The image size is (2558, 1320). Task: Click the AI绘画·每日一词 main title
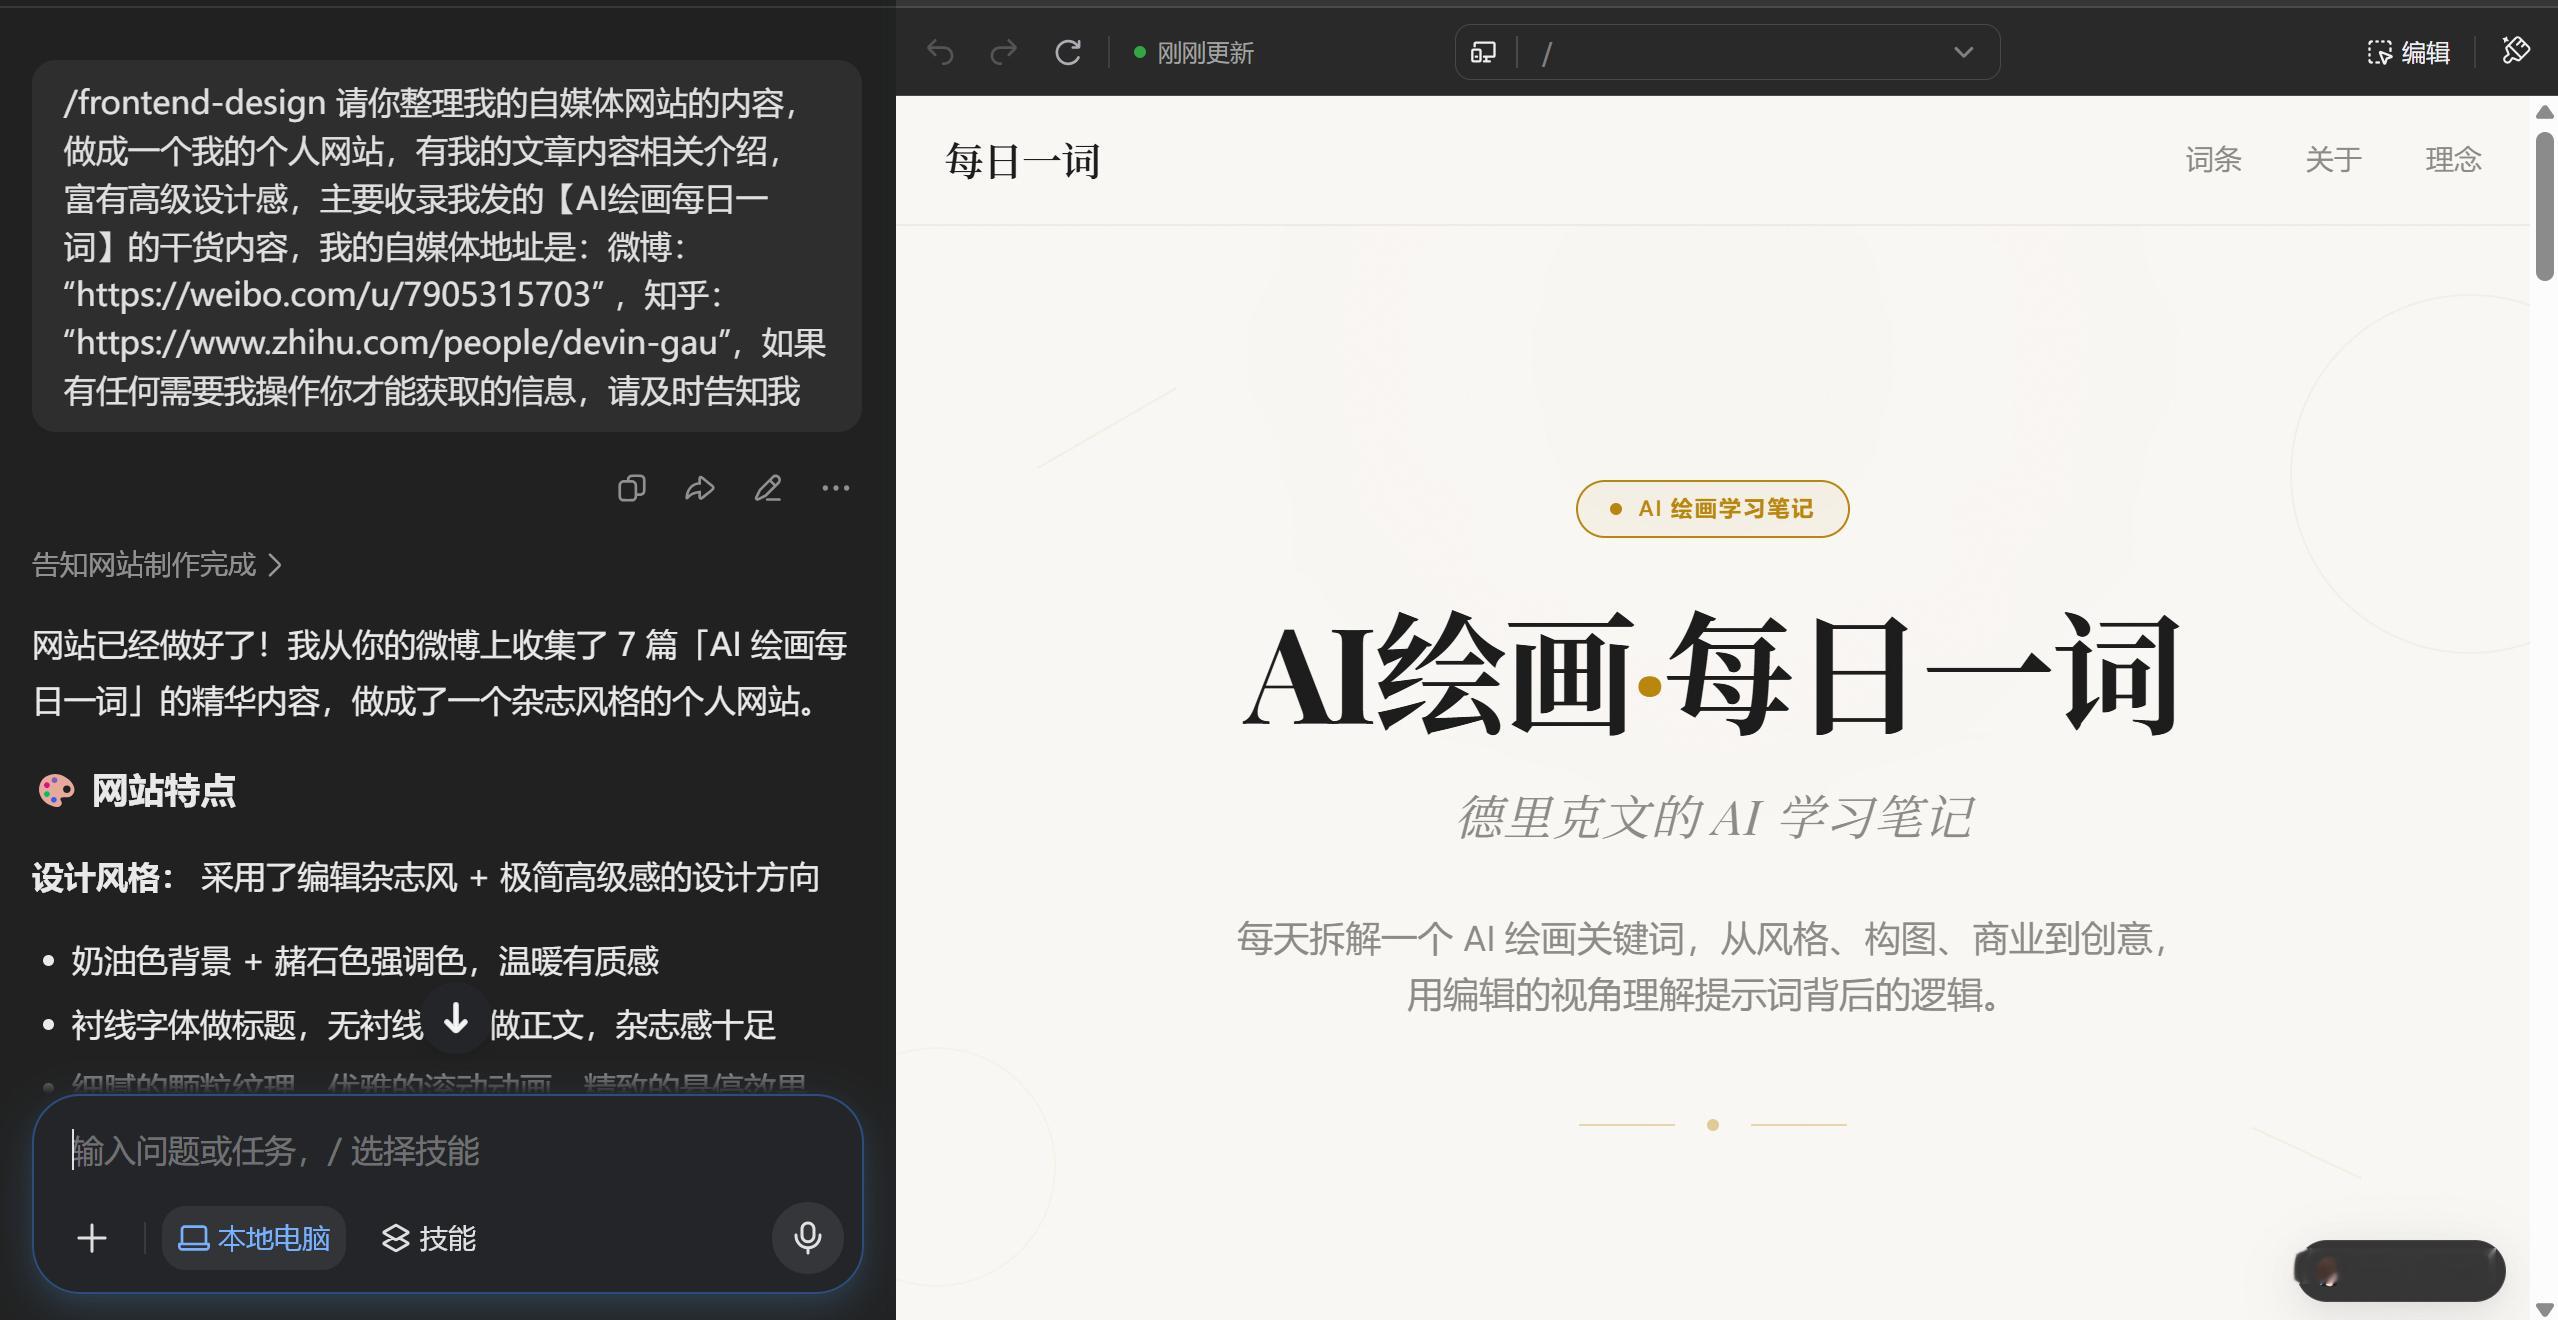click(1712, 675)
